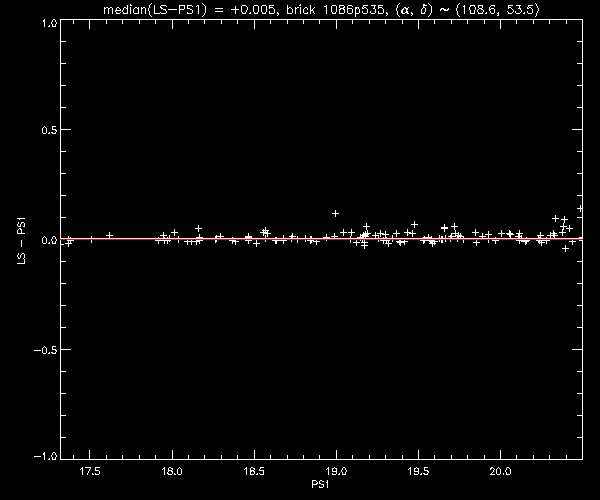Click the y-axis tick label −1.0
This screenshot has width=600, height=500.
click(x=46, y=456)
